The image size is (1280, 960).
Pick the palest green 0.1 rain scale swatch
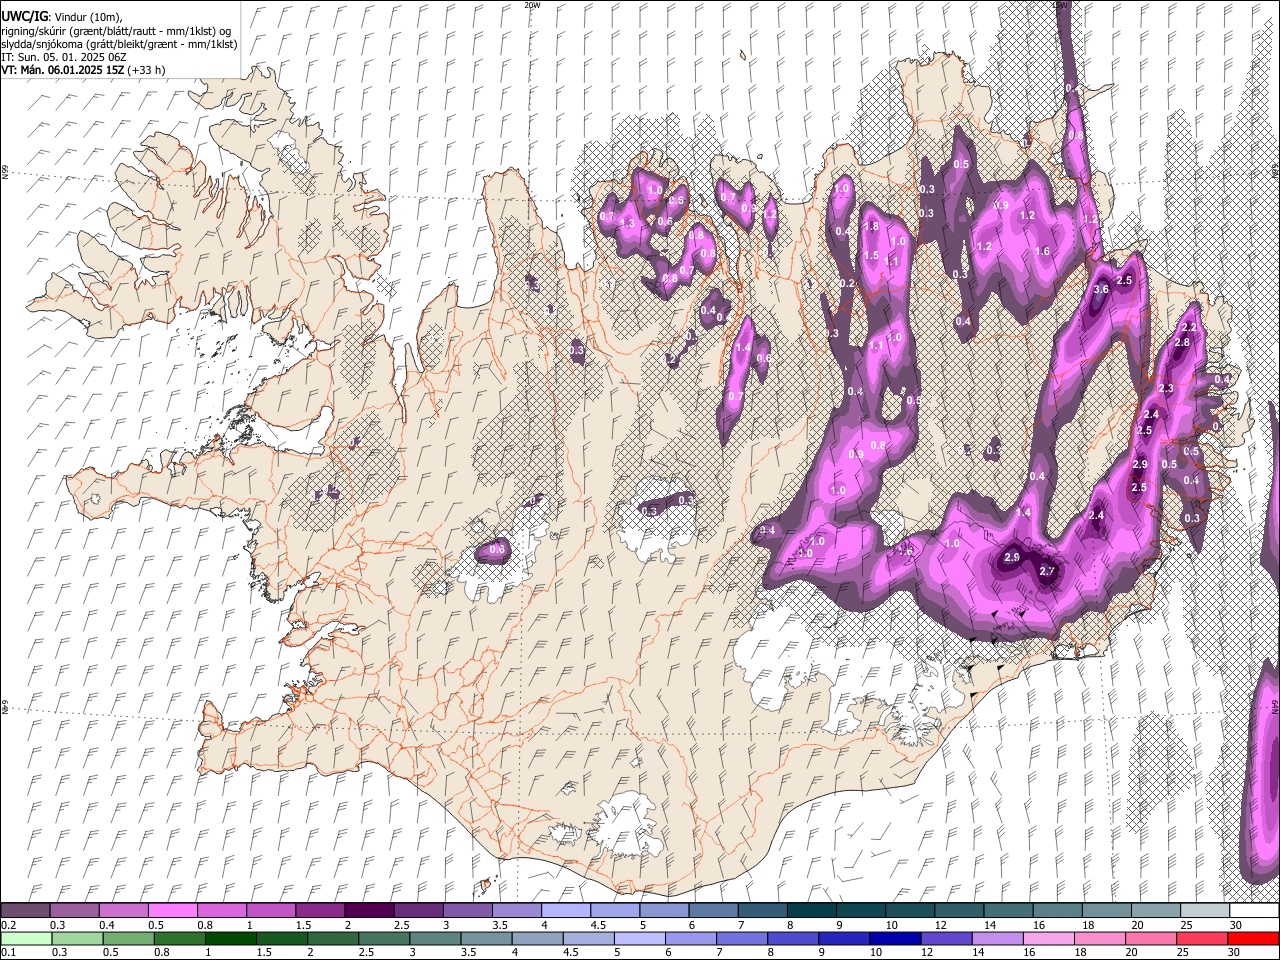click(x=25, y=939)
